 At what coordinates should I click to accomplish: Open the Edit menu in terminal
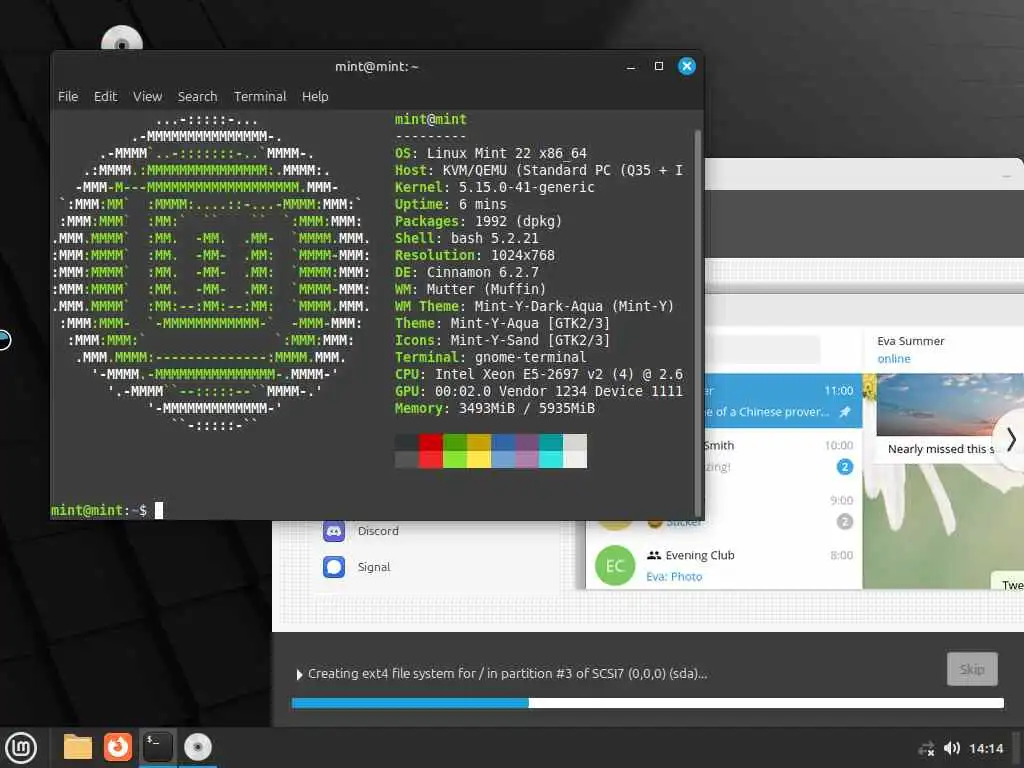[105, 96]
